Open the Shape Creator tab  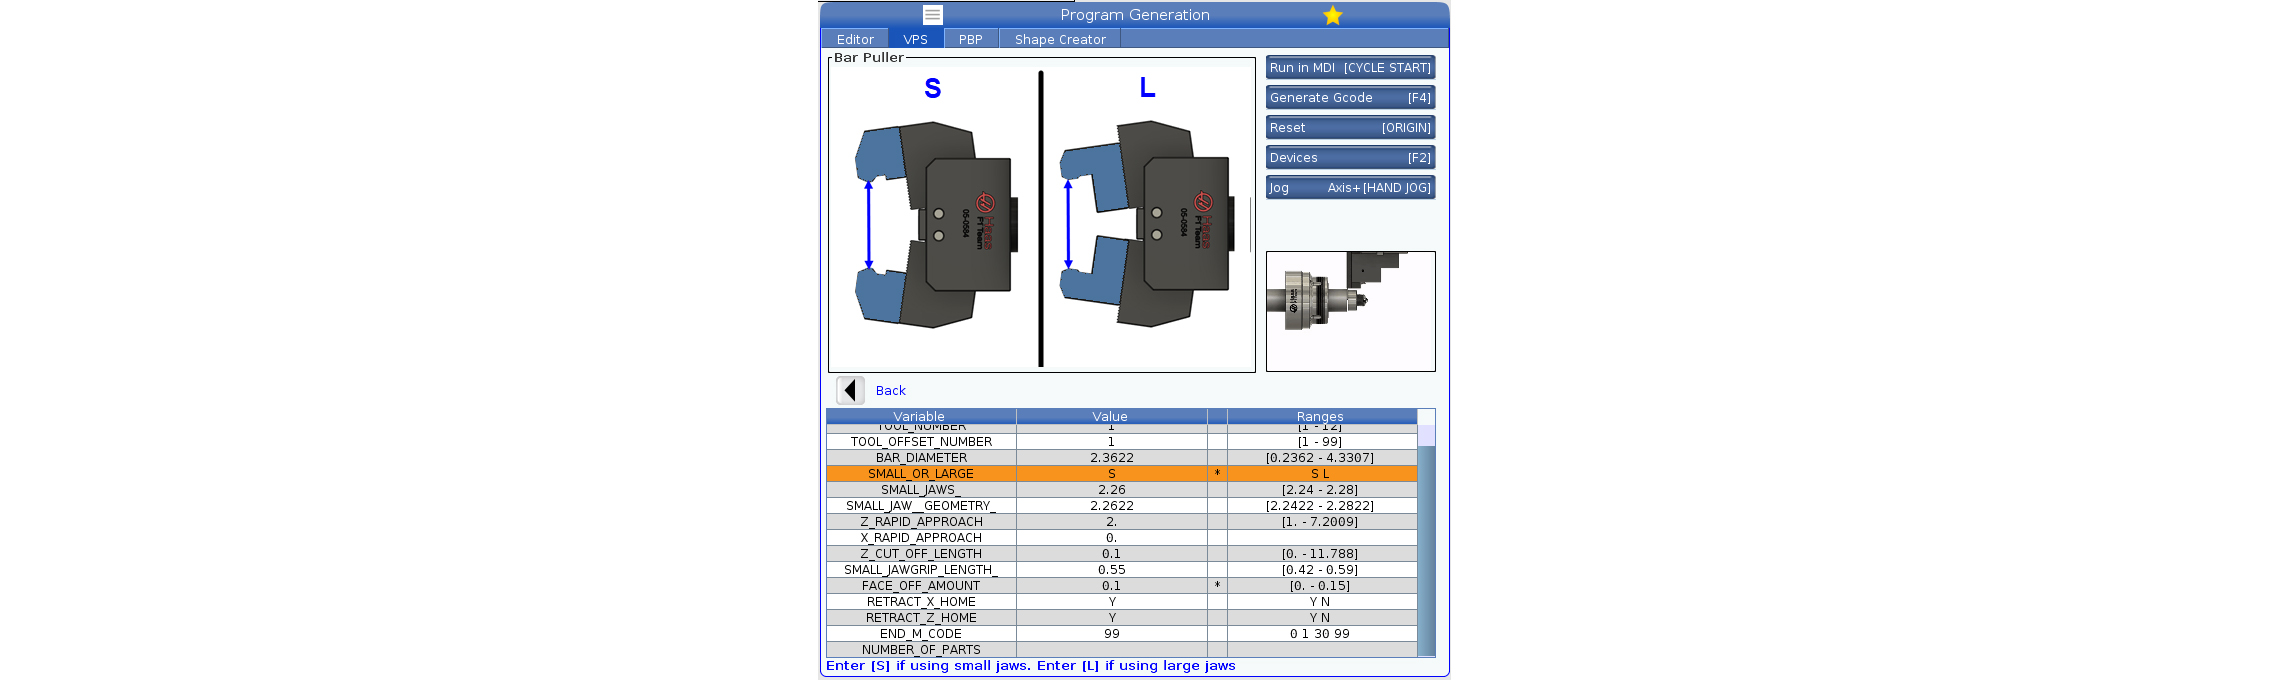[1060, 39]
